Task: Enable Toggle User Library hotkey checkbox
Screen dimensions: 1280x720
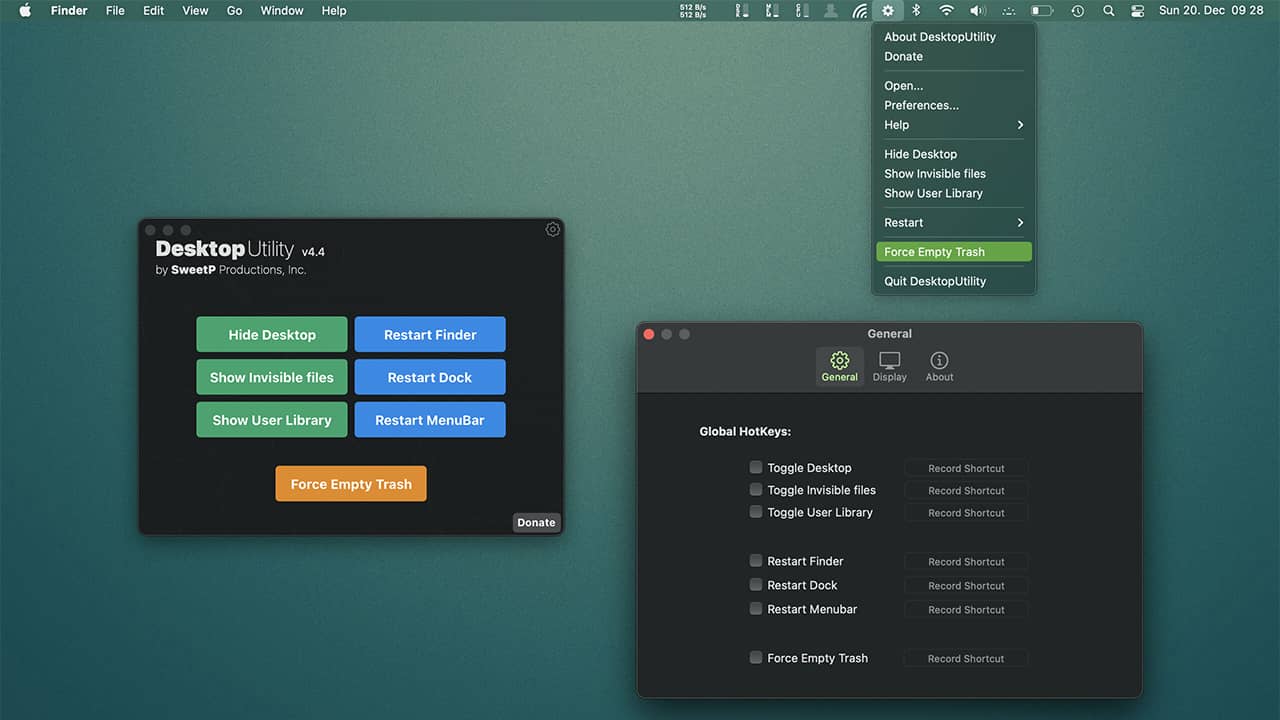Action: coord(756,511)
